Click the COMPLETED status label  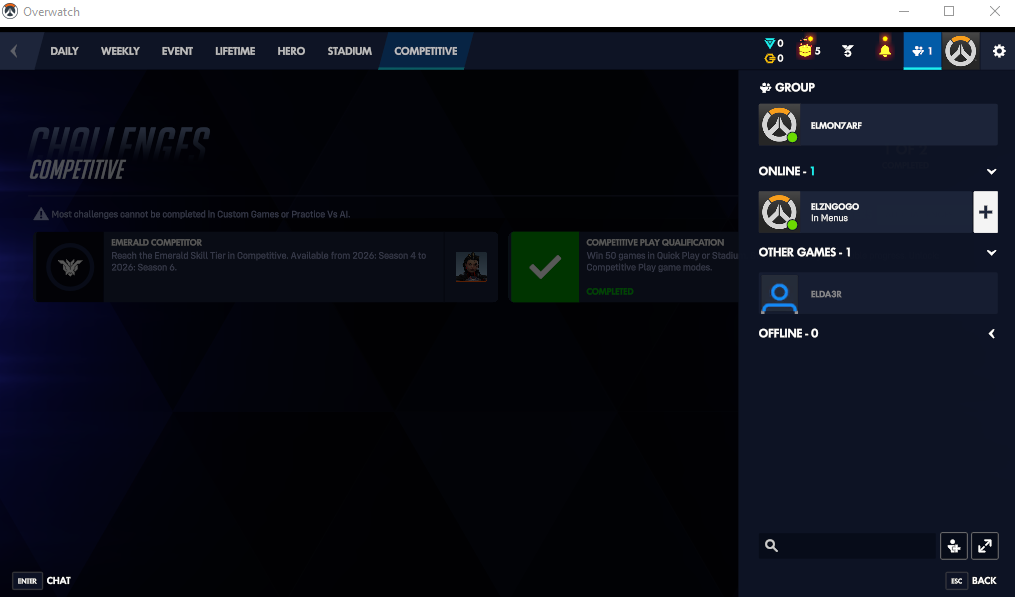pos(610,291)
